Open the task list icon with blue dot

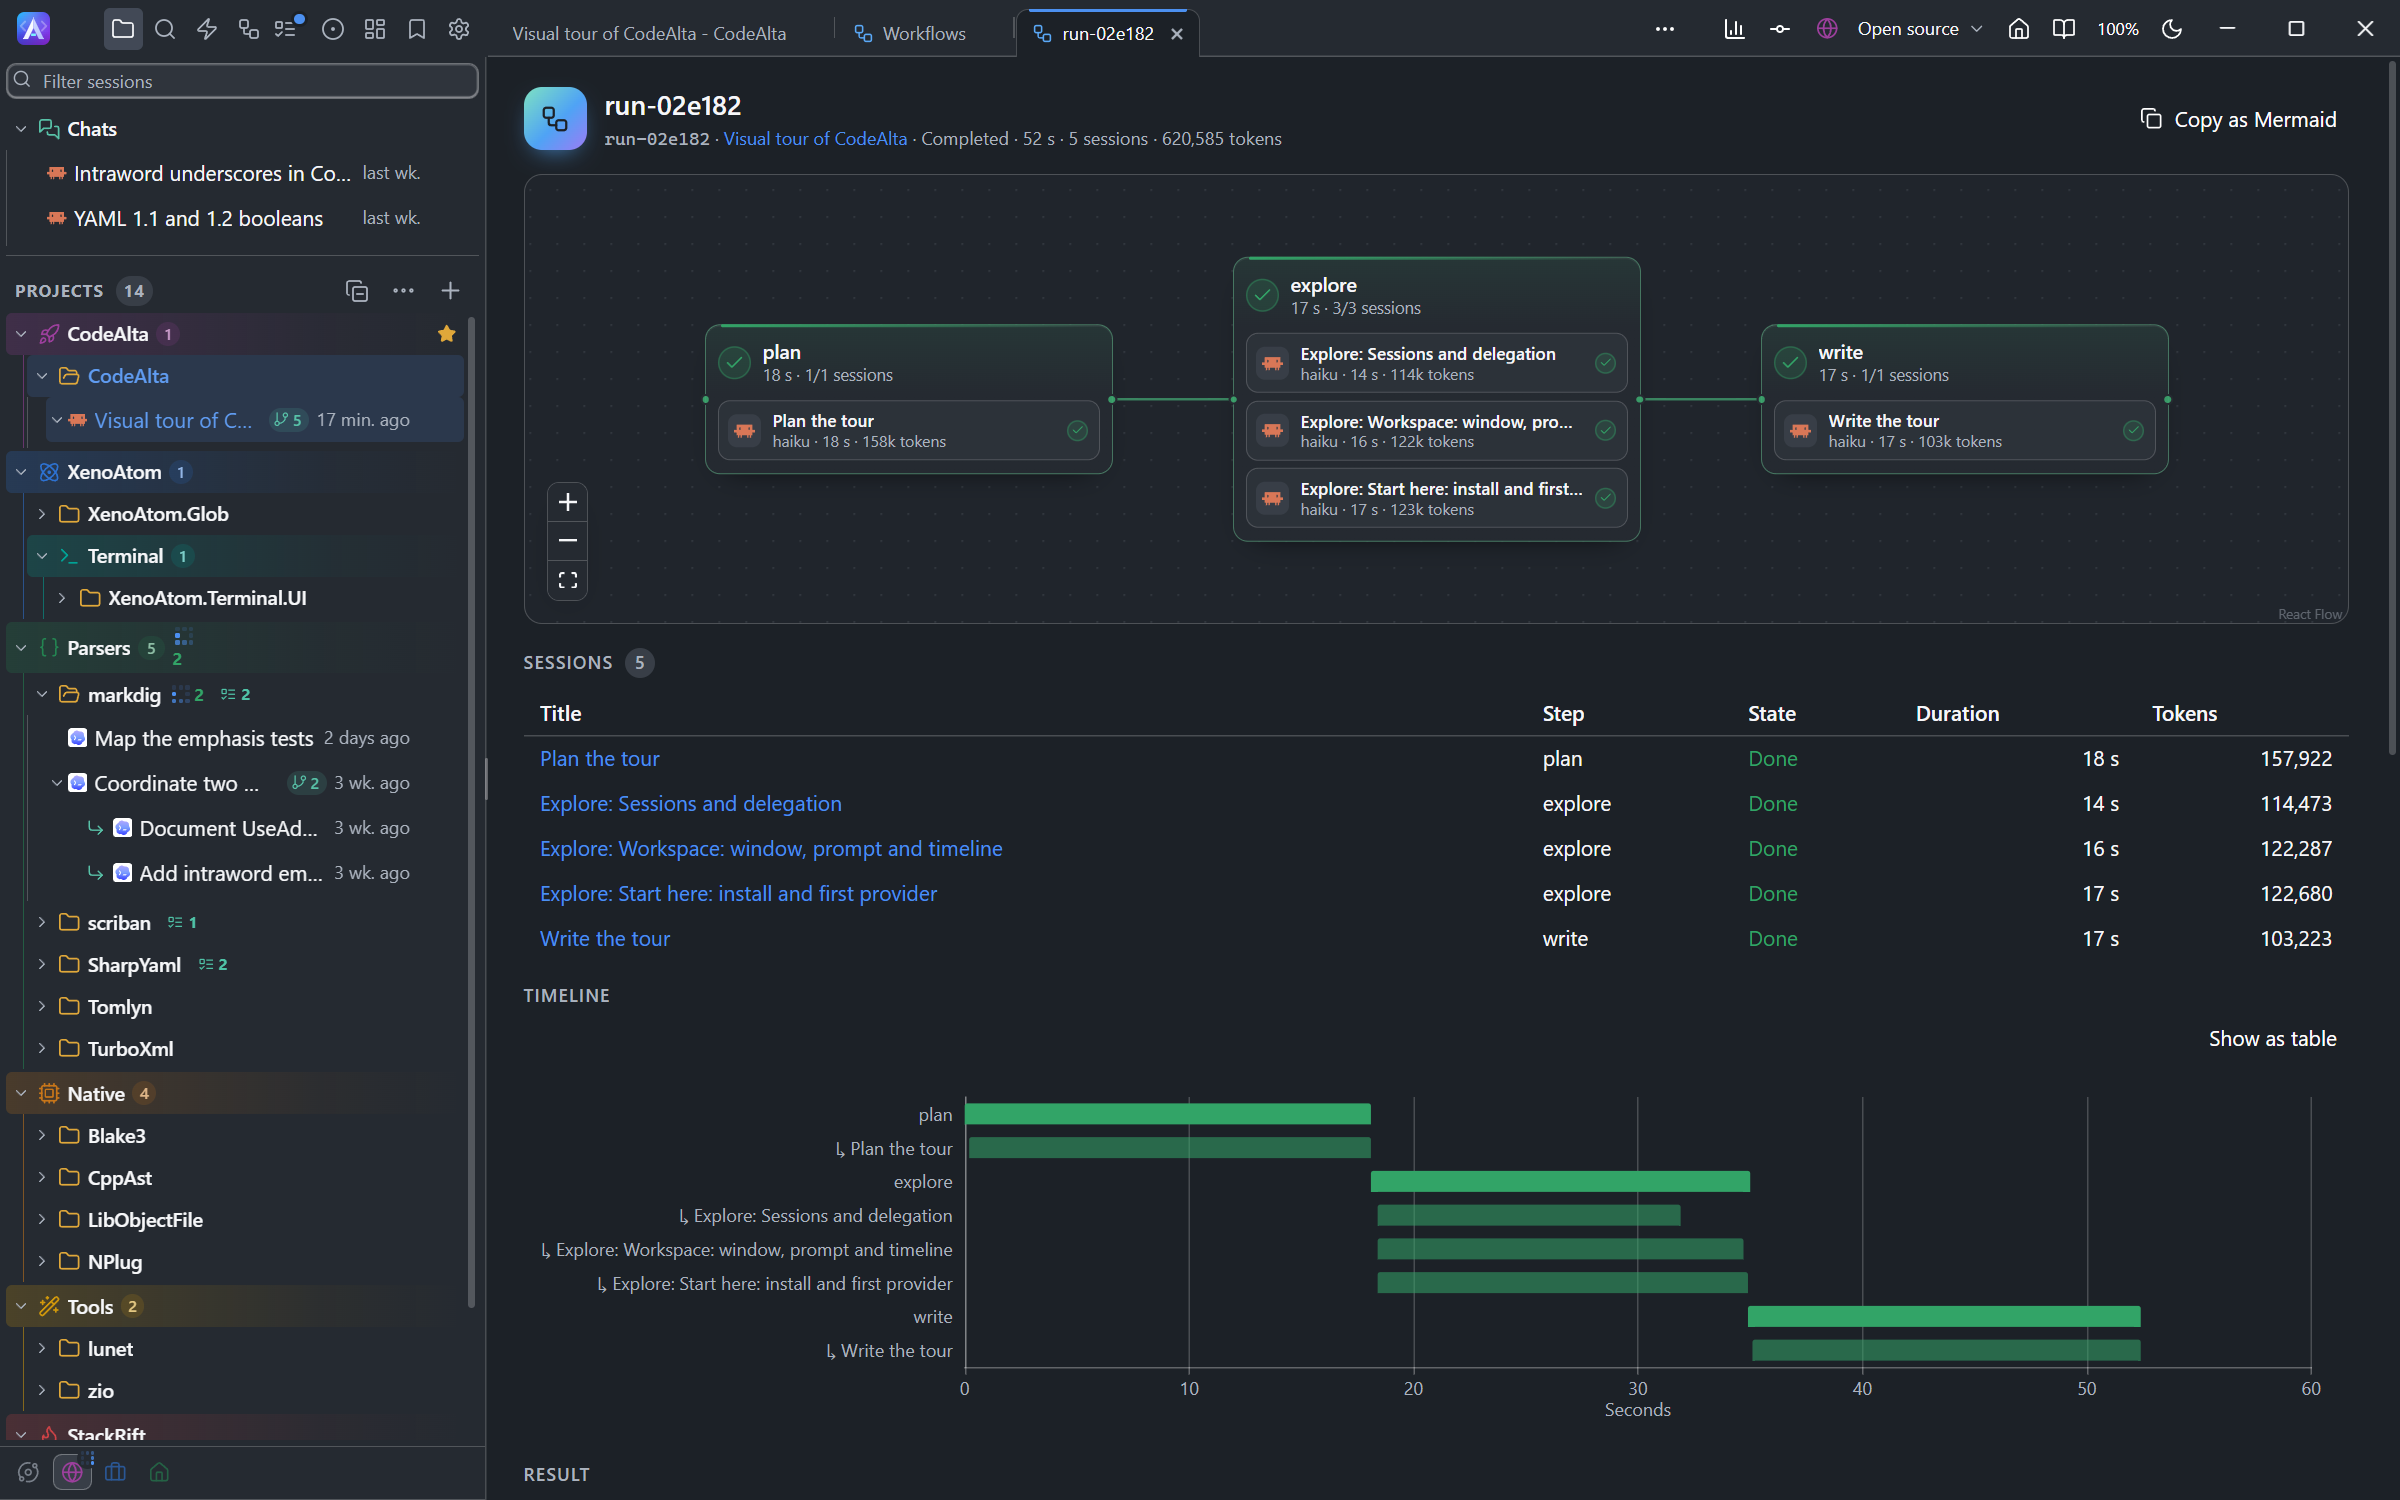[x=288, y=28]
